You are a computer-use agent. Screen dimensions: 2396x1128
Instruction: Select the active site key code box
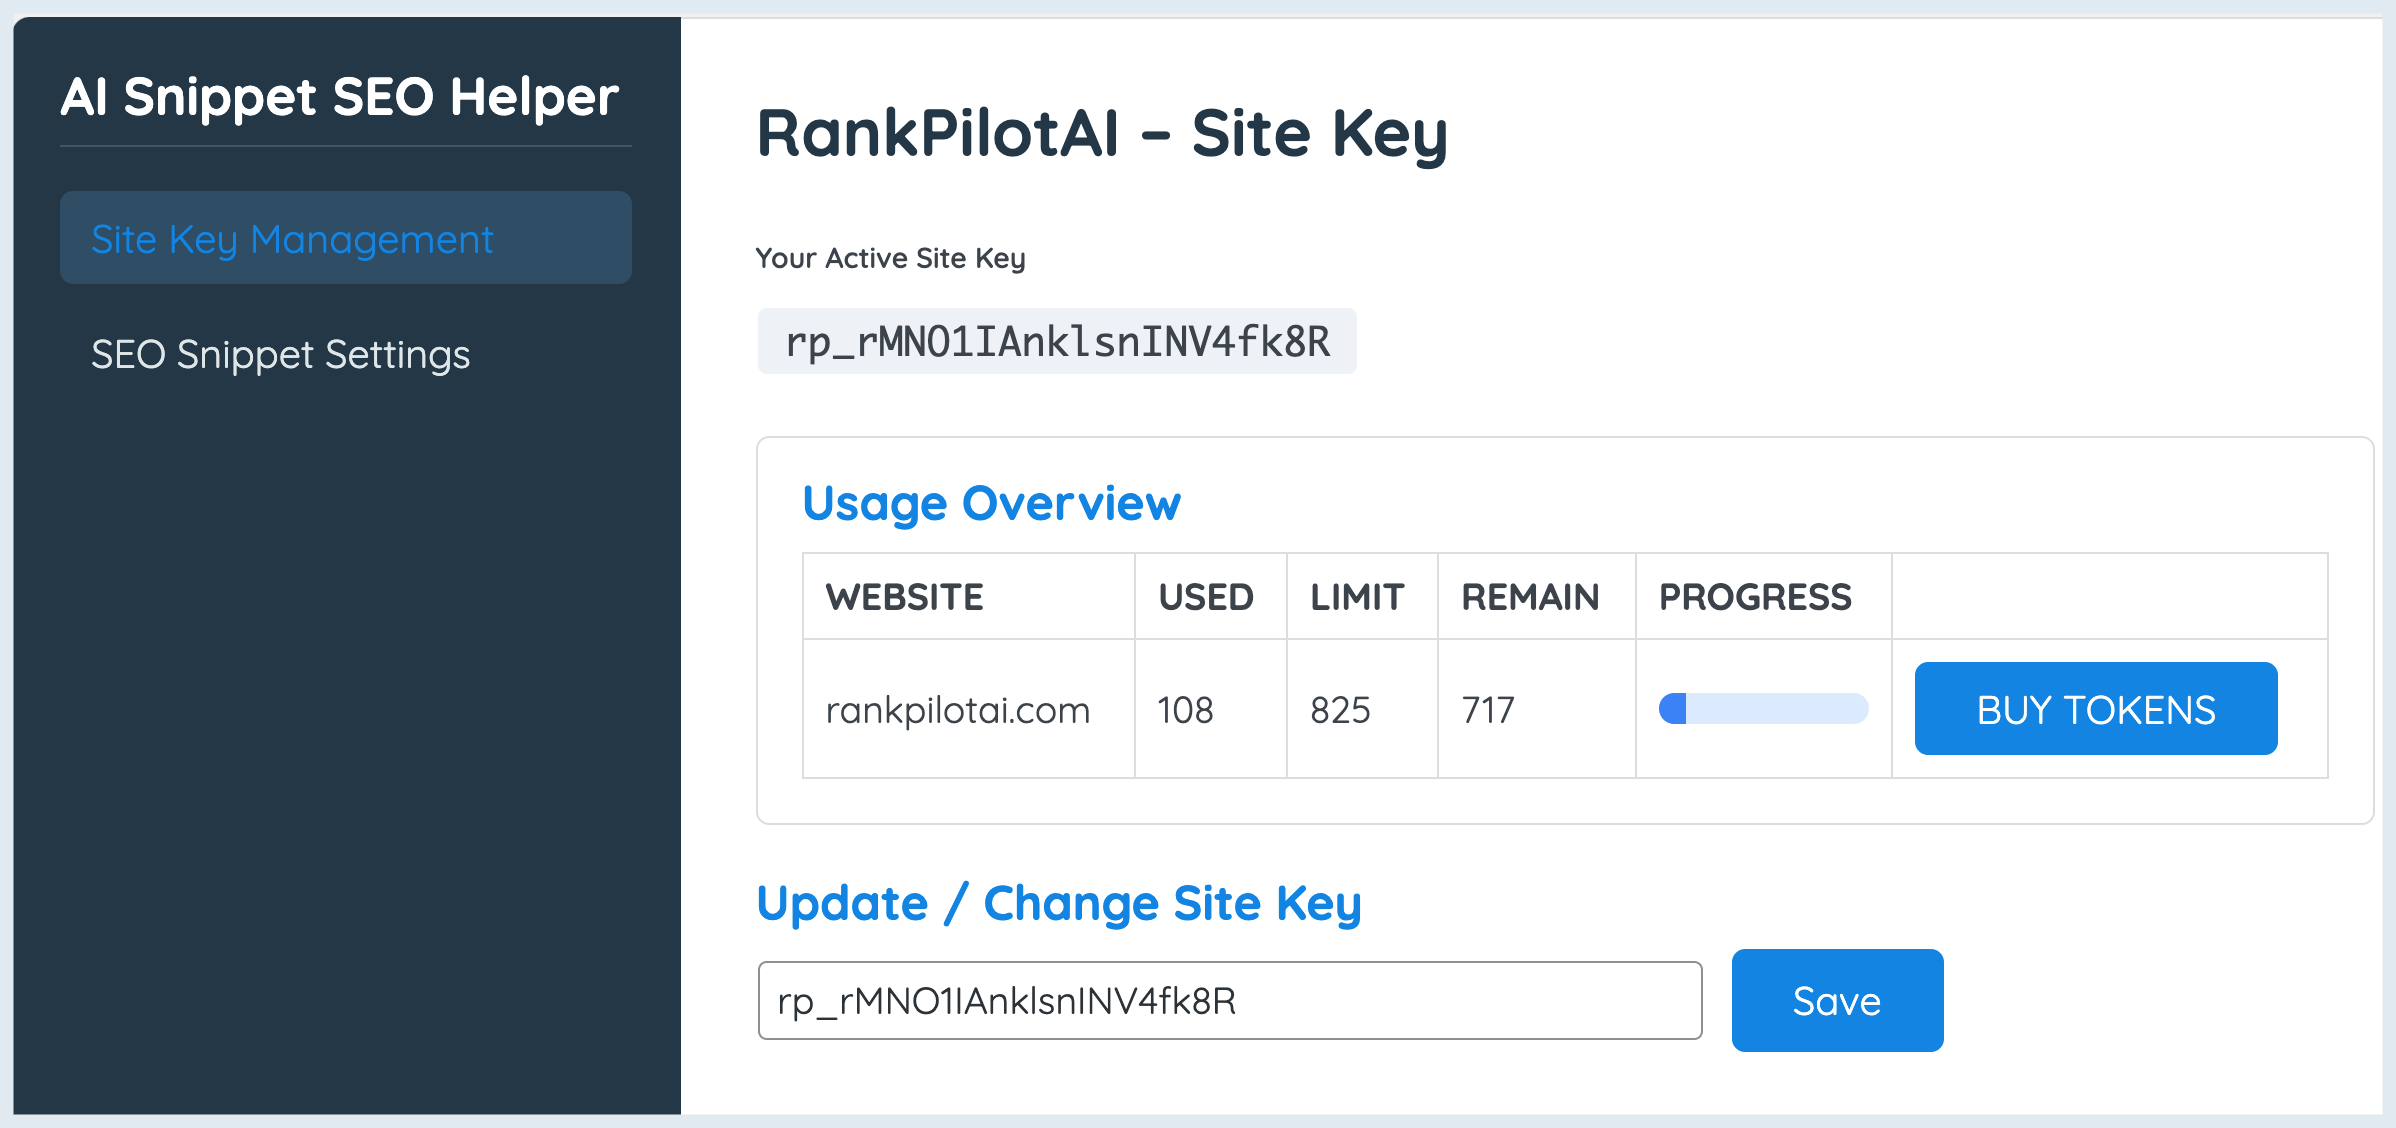pos(1057,342)
